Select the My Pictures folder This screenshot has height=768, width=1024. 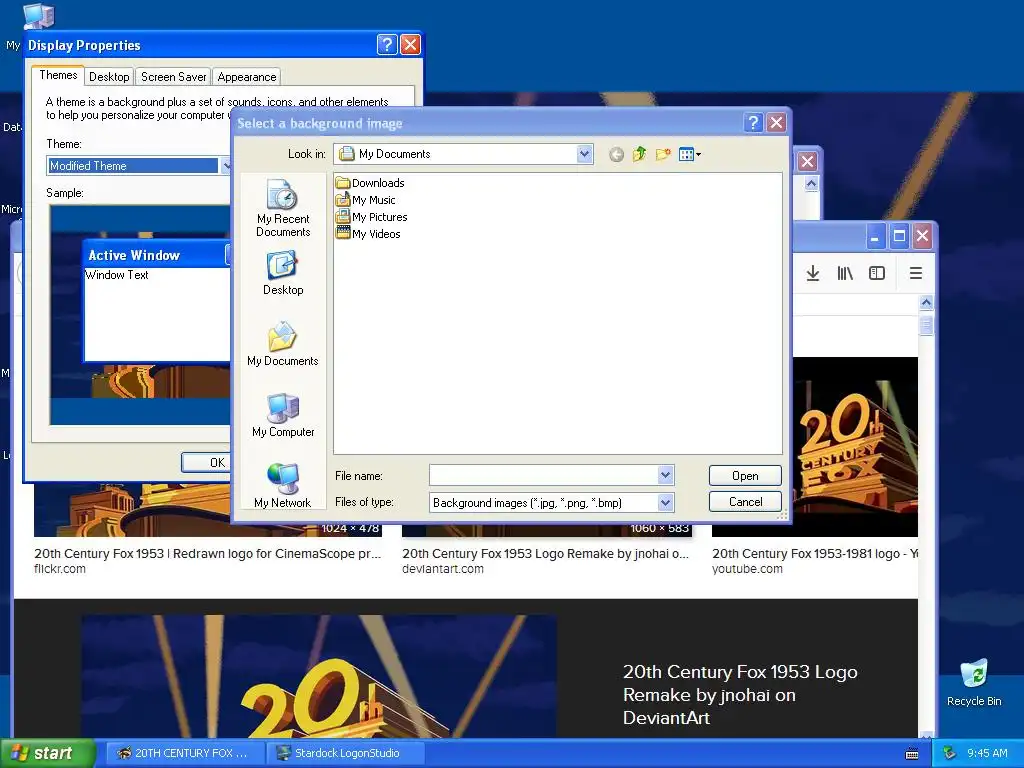tap(372, 217)
